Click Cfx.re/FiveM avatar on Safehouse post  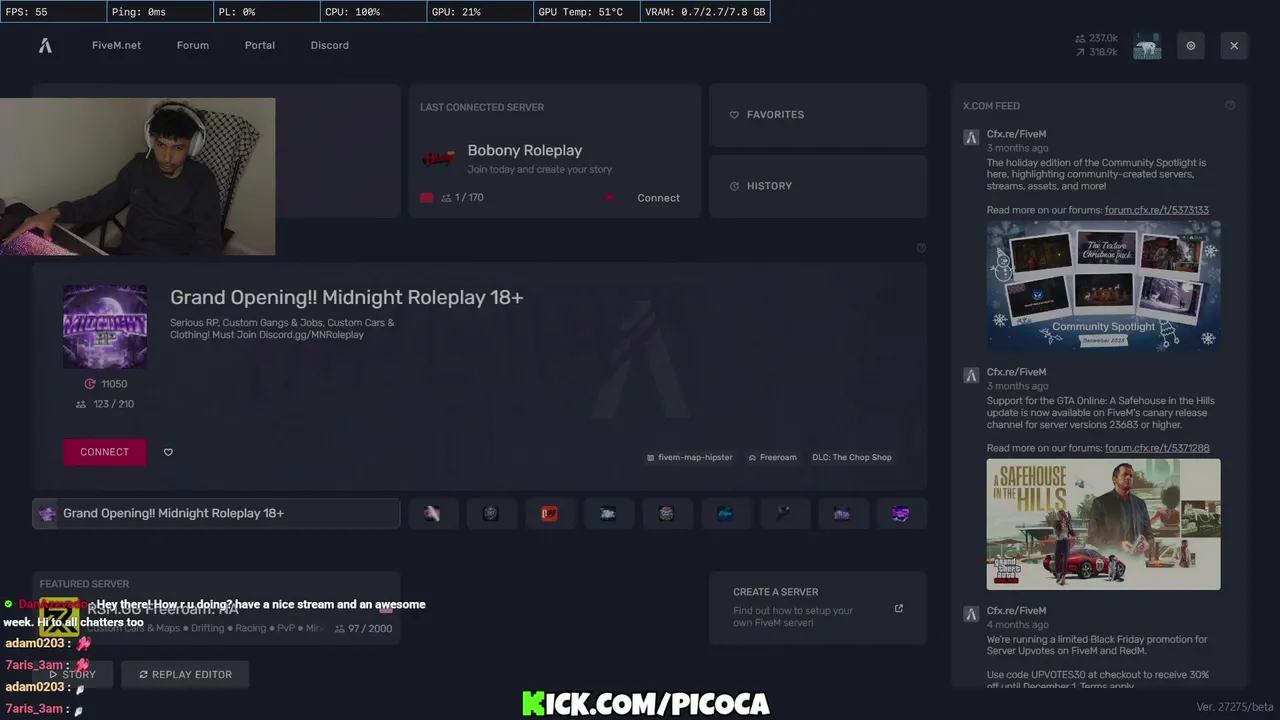[x=971, y=376]
